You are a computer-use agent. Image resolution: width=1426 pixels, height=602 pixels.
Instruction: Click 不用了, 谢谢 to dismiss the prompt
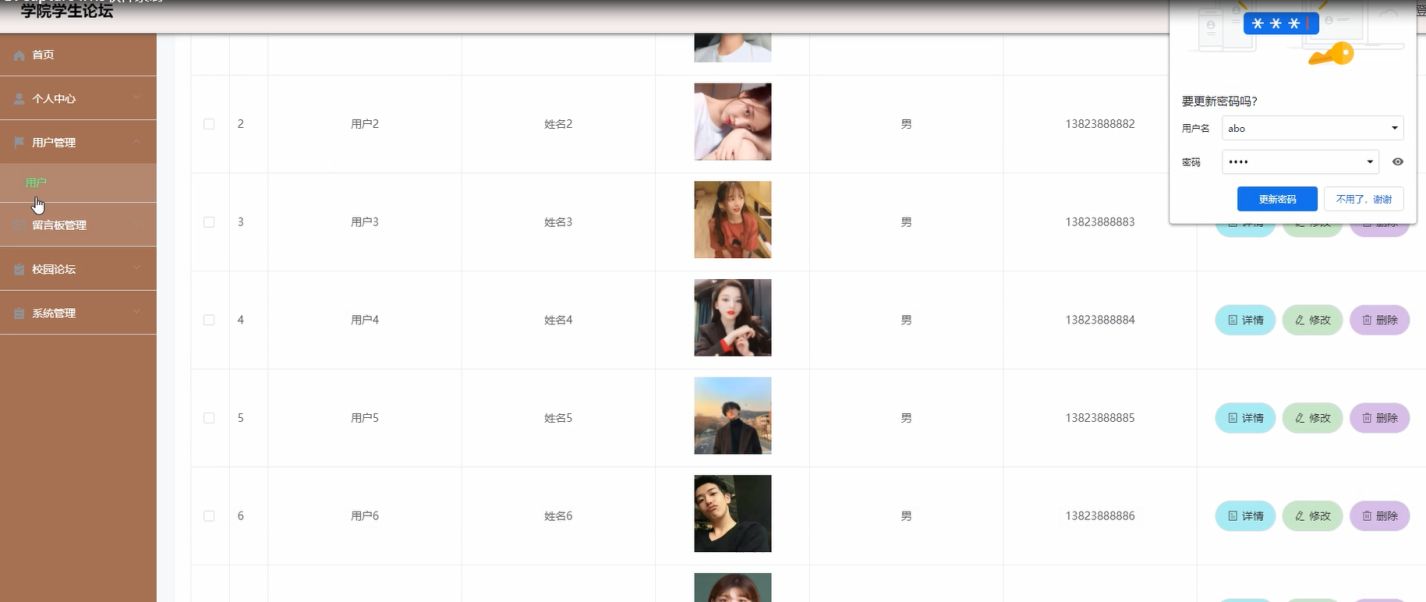tap(1363, 199)
